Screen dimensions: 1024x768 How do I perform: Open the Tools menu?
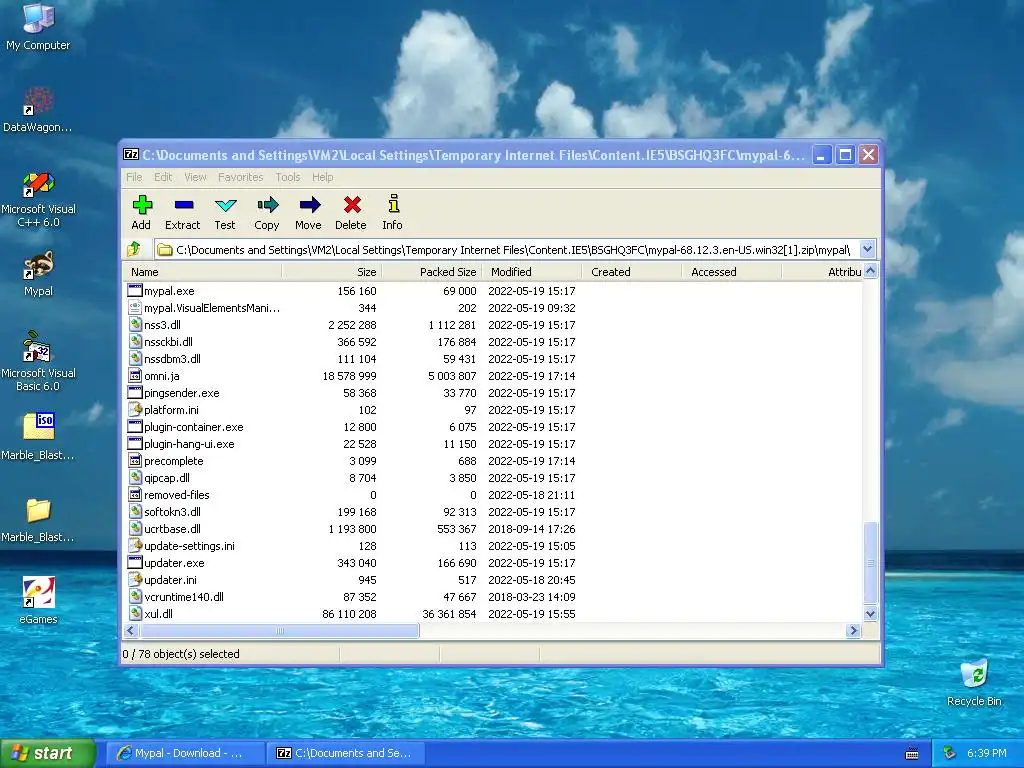288,177
